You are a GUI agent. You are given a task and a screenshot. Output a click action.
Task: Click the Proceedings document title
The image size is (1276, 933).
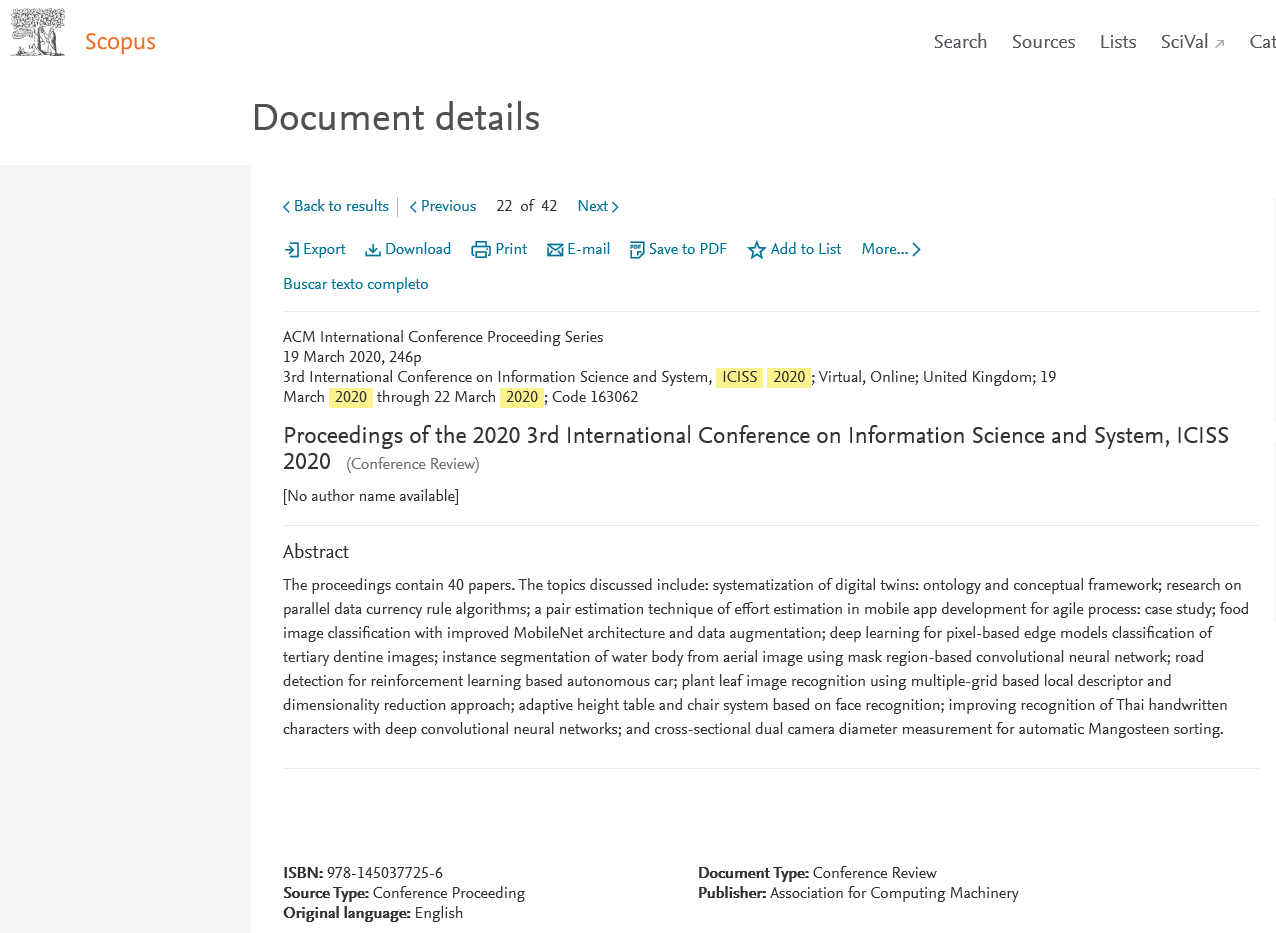click(x=756, y=449)
